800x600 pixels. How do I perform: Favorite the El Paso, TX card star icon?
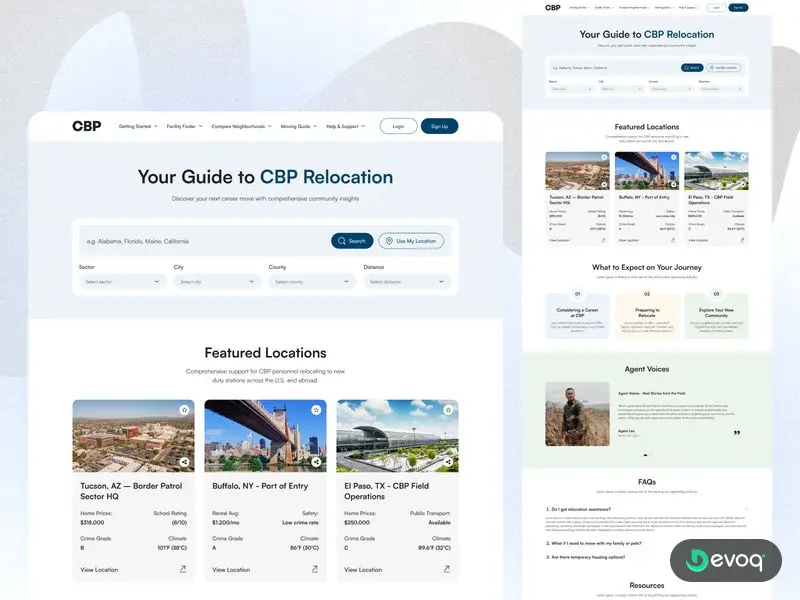448,410
